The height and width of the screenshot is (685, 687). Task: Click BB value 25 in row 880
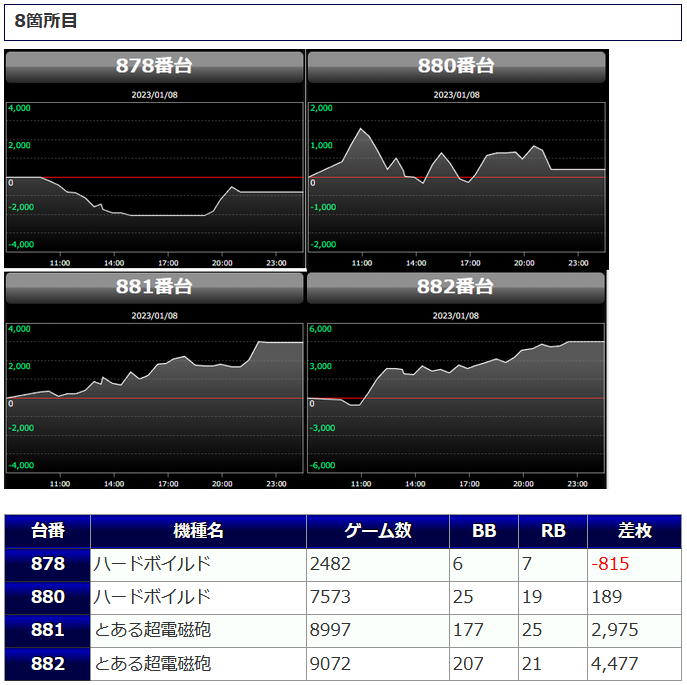point(463,597)
